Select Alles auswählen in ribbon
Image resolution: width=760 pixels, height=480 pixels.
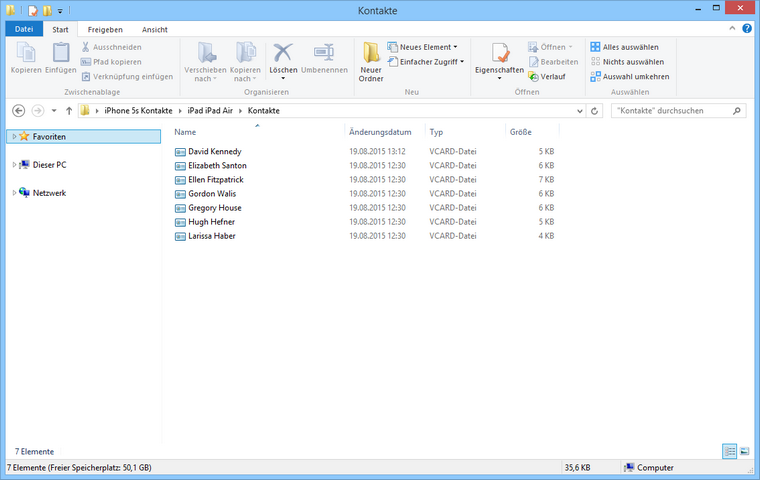click(x=630, y=47)
